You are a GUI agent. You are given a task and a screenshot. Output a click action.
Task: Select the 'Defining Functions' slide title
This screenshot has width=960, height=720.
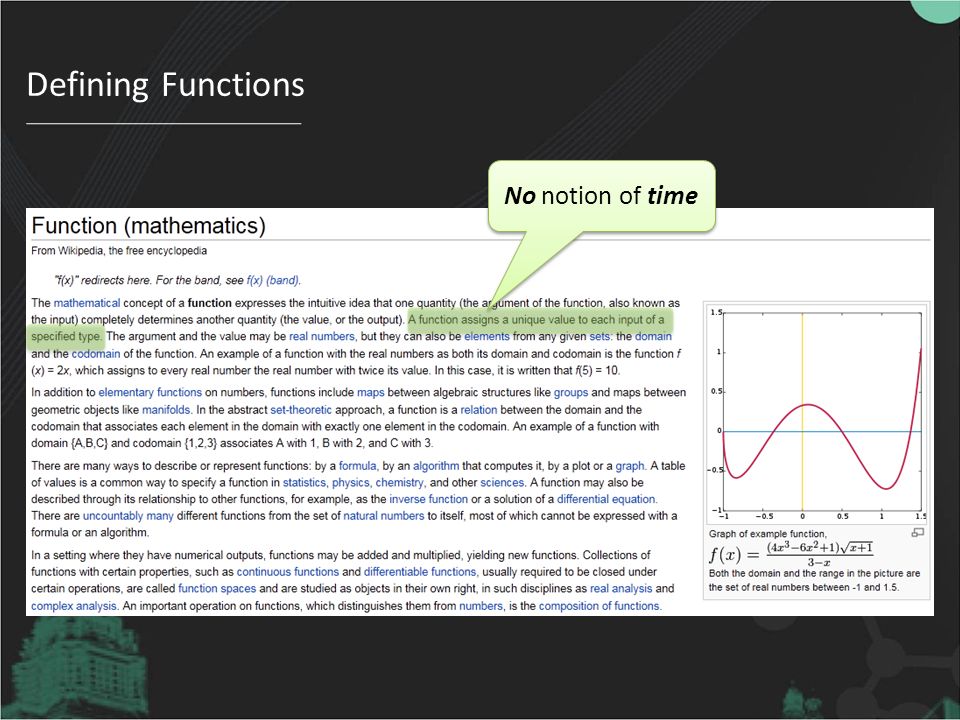165,84
